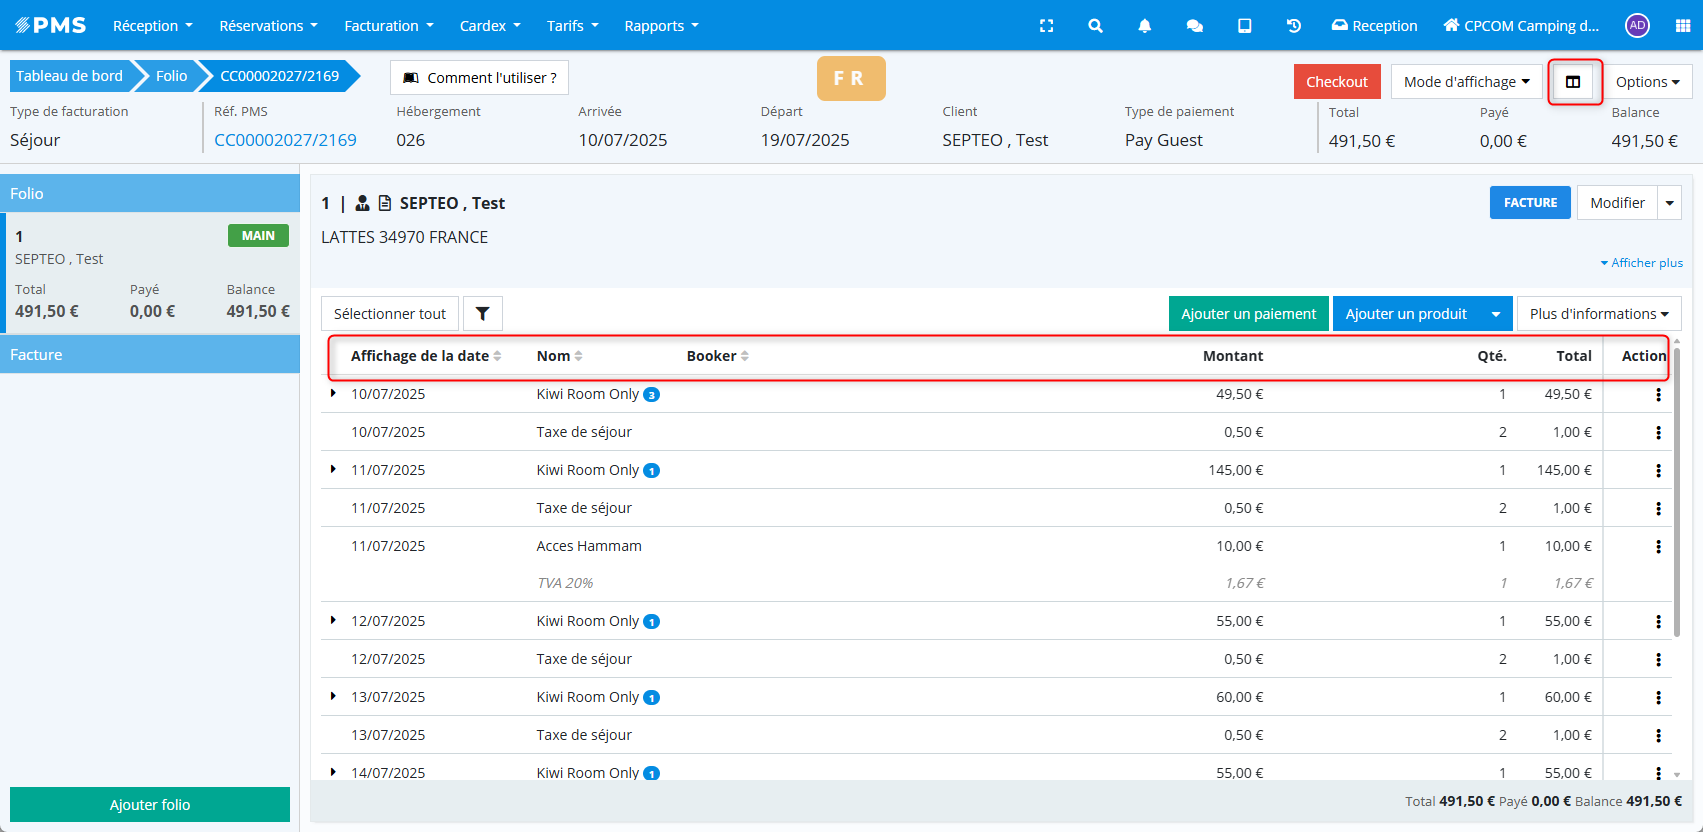Click the red Checkout button
1703x832 pixels.
(x=1336, y=82)
